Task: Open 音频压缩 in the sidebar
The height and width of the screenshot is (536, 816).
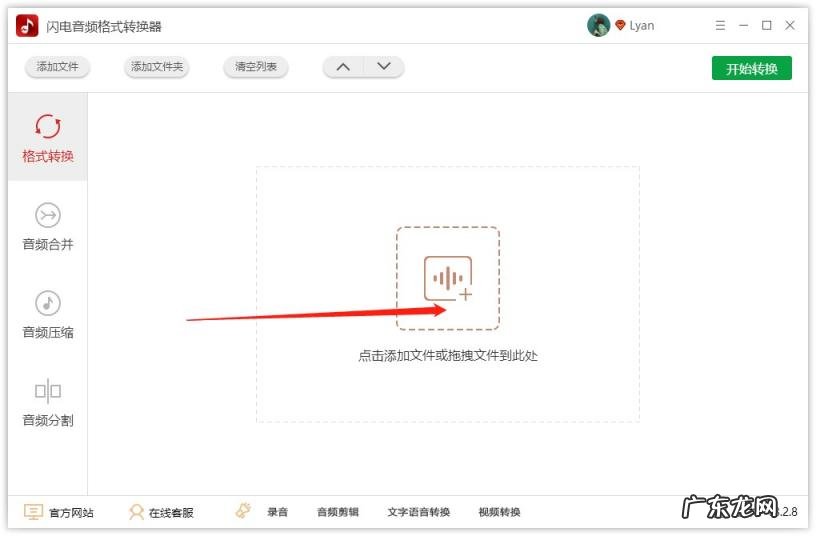Action: (47, 314)
